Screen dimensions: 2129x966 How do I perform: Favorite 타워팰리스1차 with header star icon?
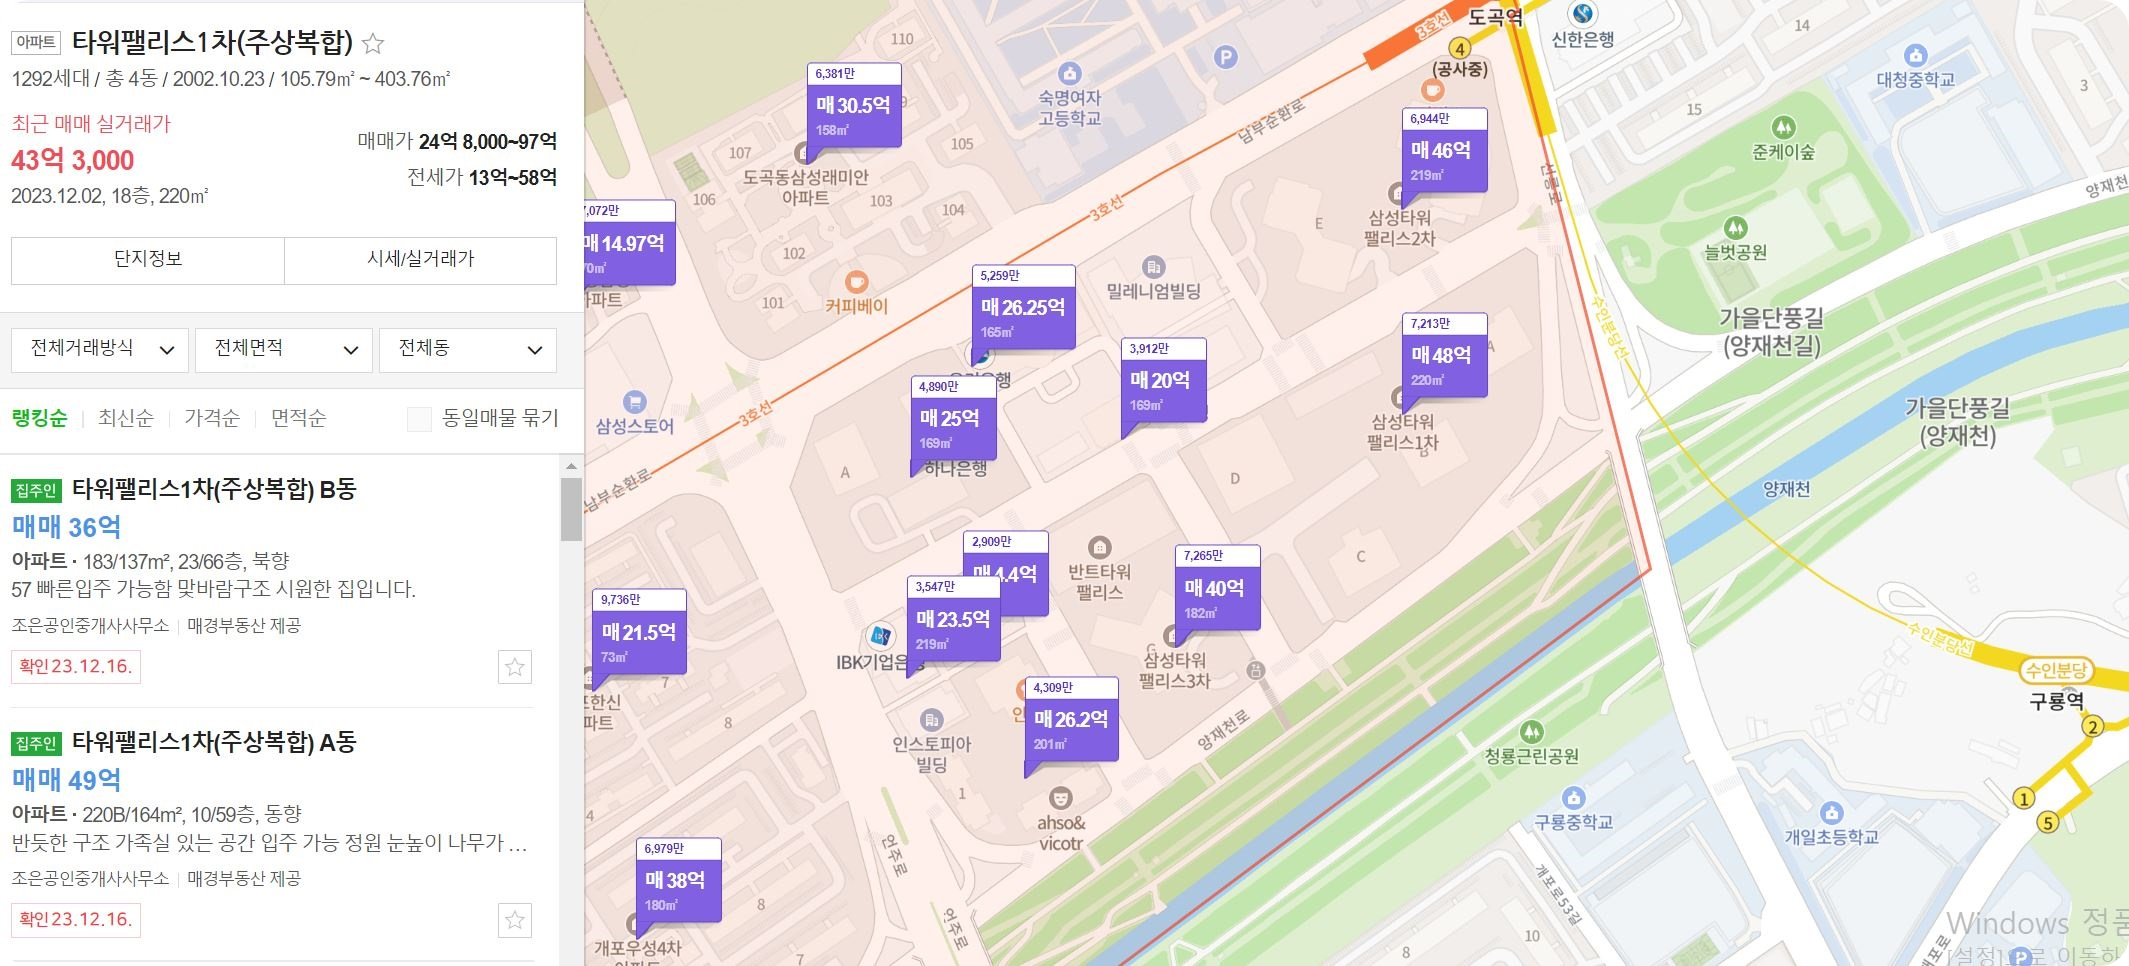[373, 43]
